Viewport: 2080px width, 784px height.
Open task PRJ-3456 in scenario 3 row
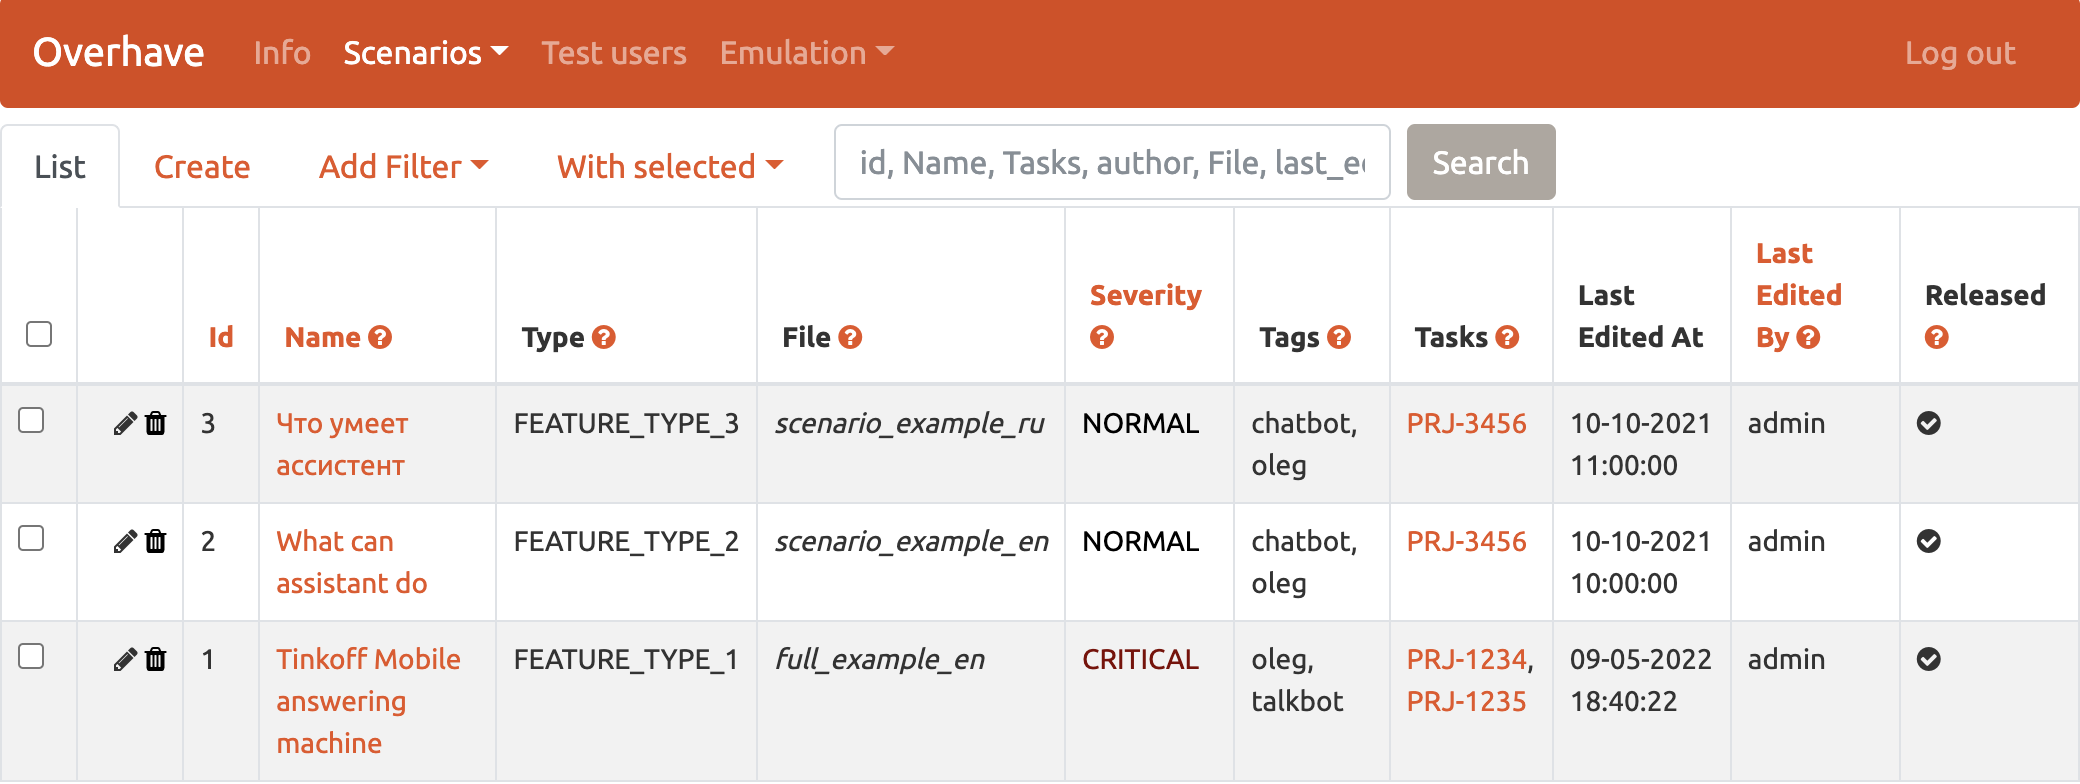pyautogui.click(x=1466, y=423)
